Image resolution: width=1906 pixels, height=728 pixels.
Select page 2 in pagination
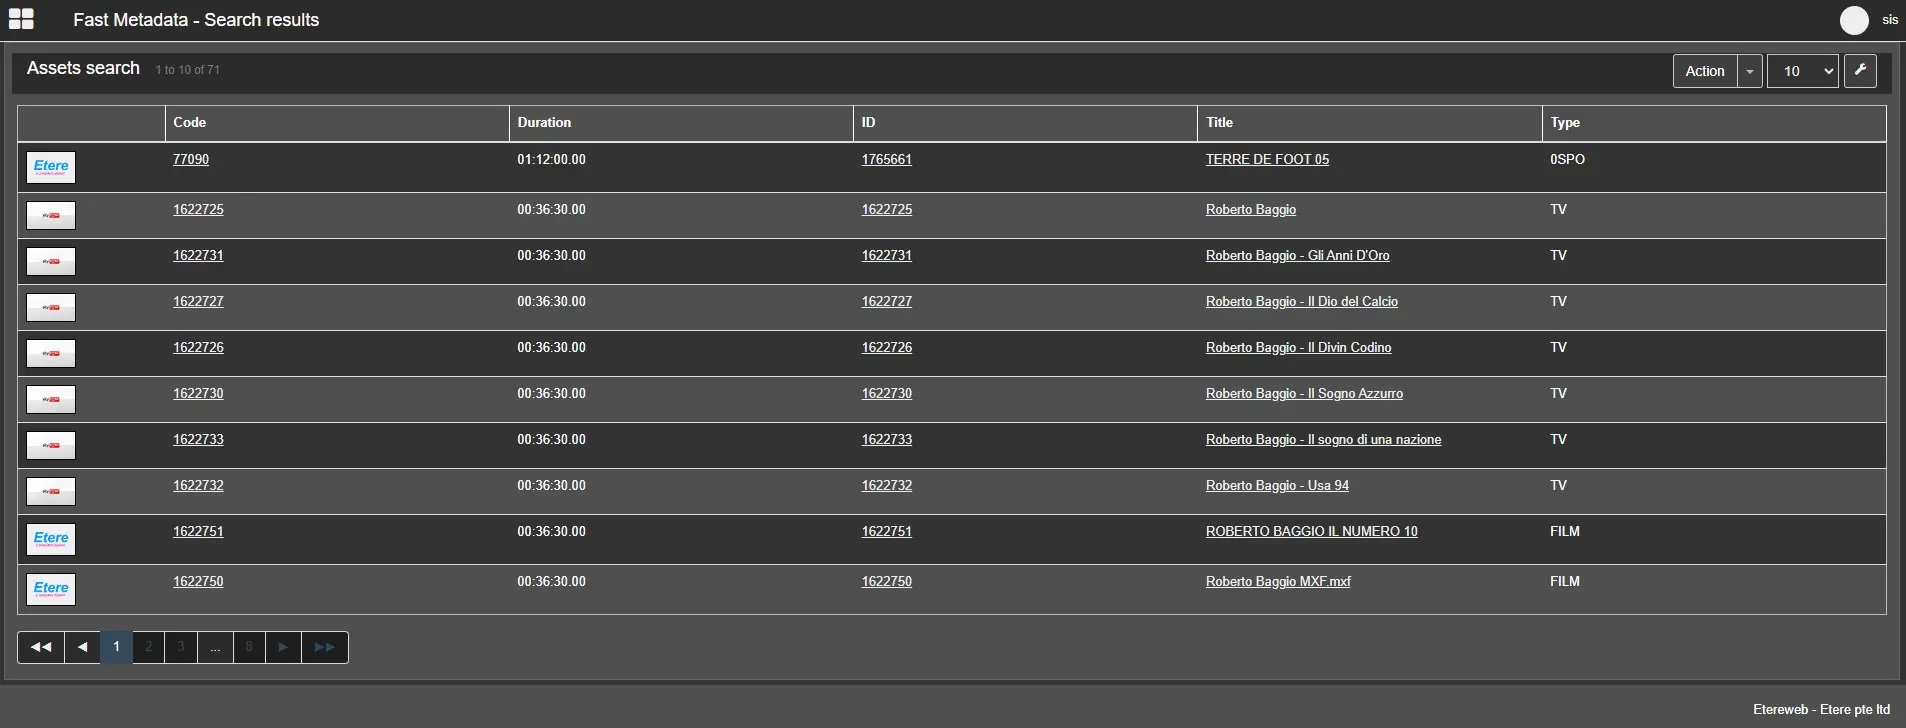pyautogui.click(x=149, y=647)
